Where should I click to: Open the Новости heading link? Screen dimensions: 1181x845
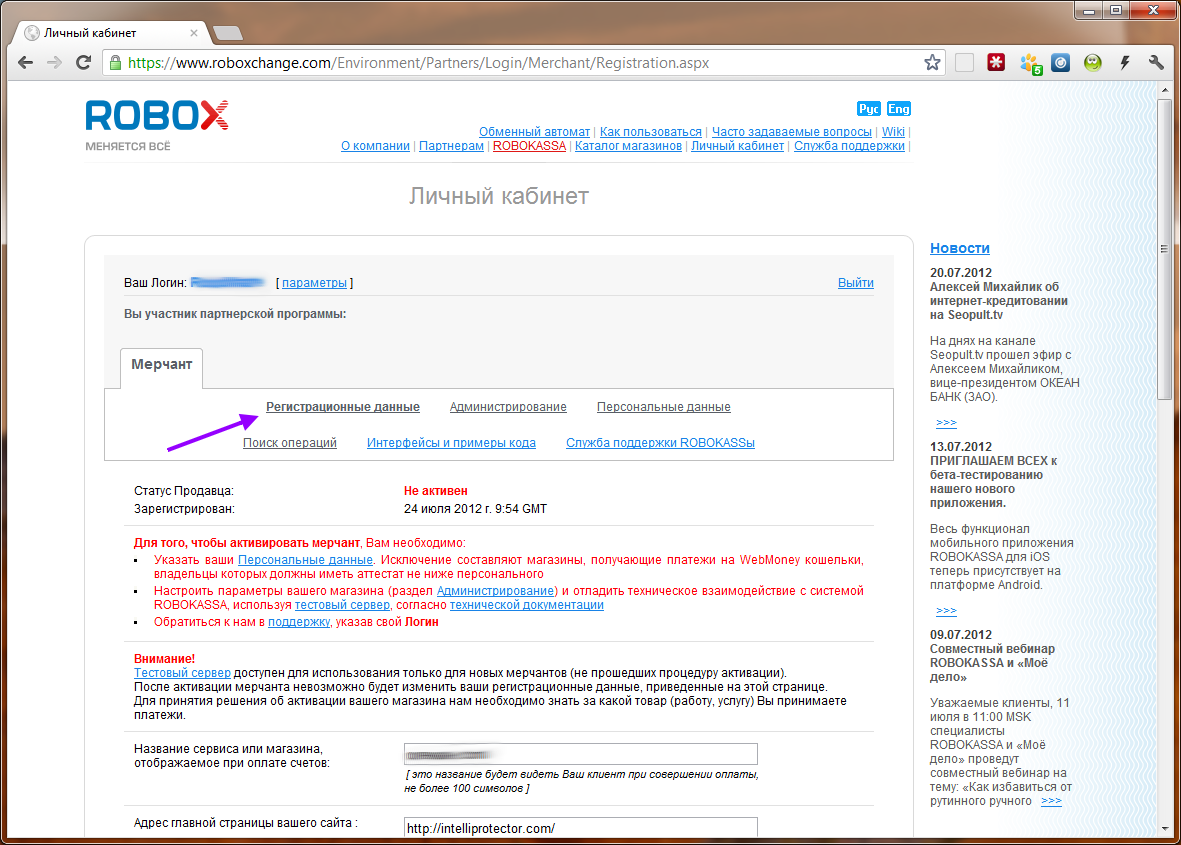coord(960,249)
